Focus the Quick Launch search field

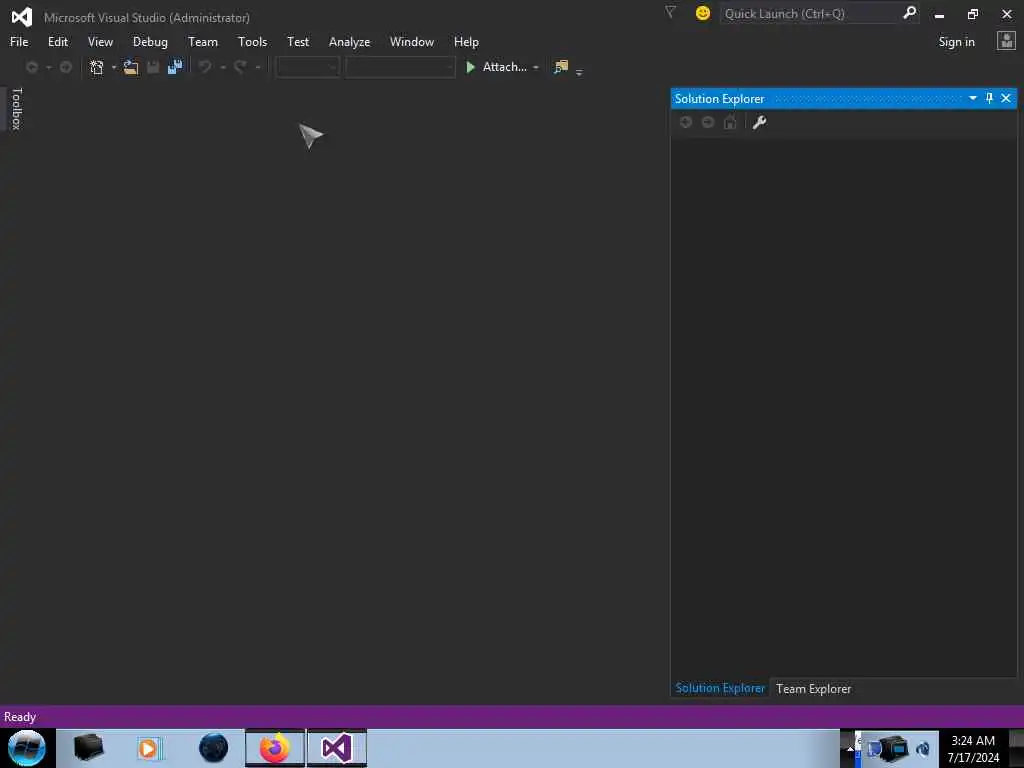point(810,14)
